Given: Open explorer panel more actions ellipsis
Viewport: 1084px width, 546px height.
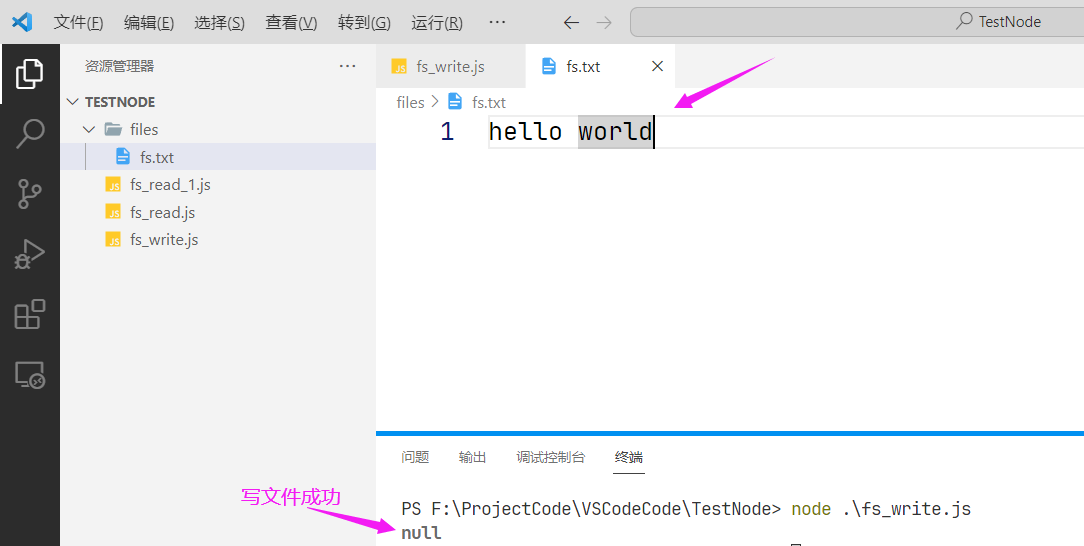Looking at the screenshot, I should click(347, 66).
